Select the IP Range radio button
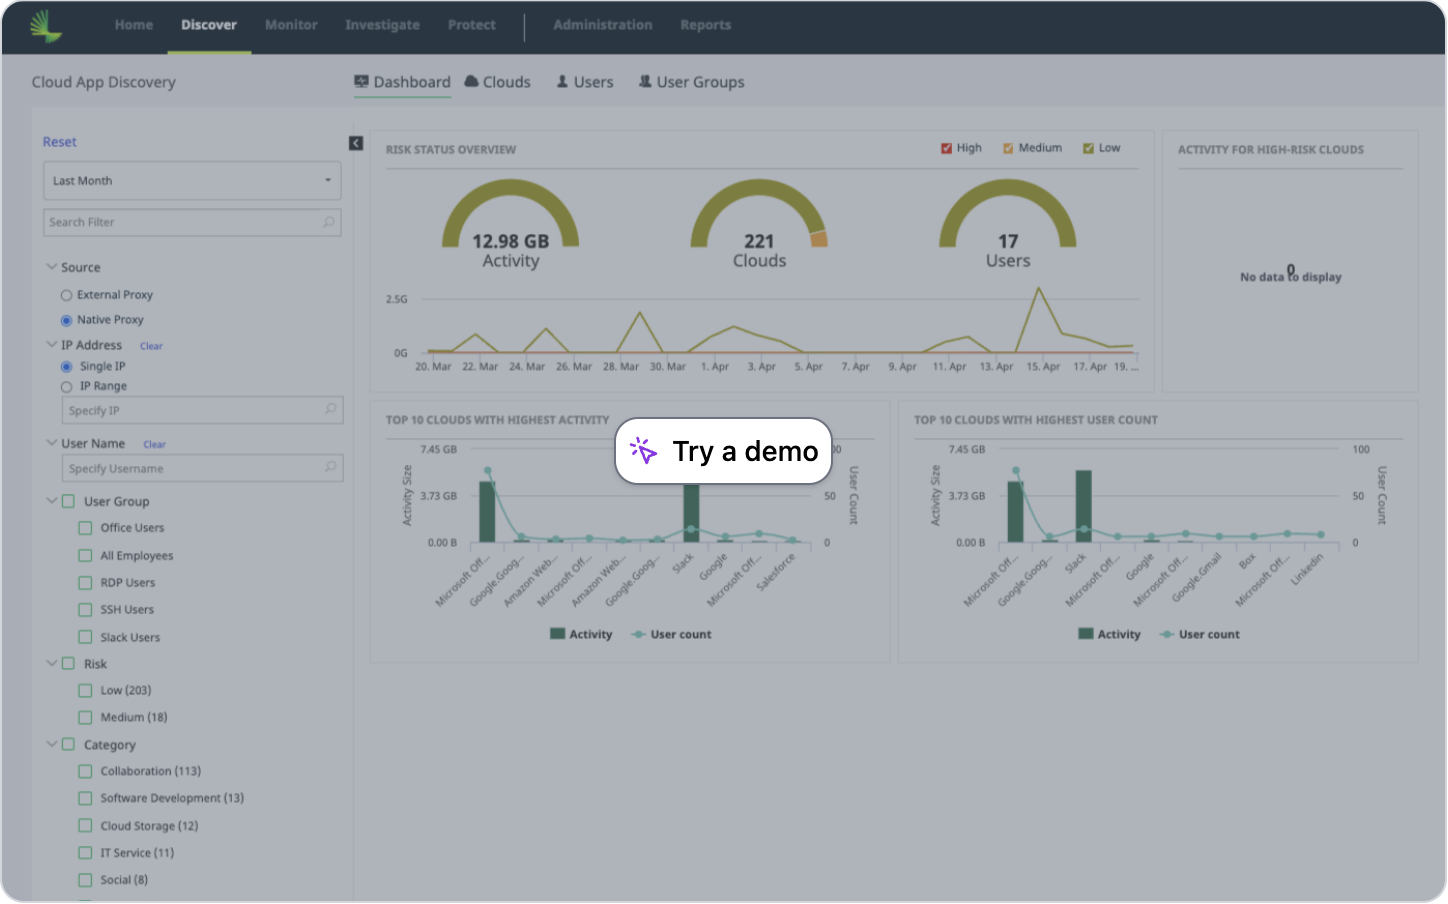Viewport: 1448px width, 904px height. pos(65,386)
